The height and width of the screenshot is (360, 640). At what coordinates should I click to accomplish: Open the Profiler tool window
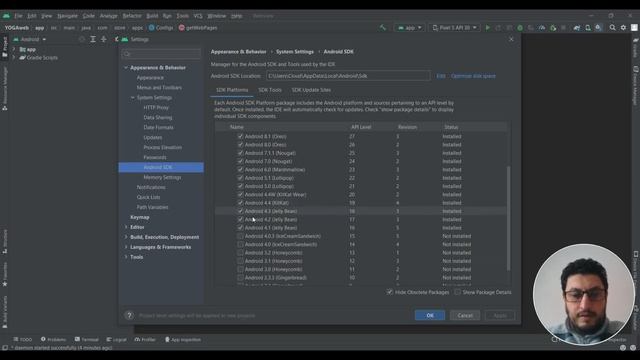click(x=145, y=340)
